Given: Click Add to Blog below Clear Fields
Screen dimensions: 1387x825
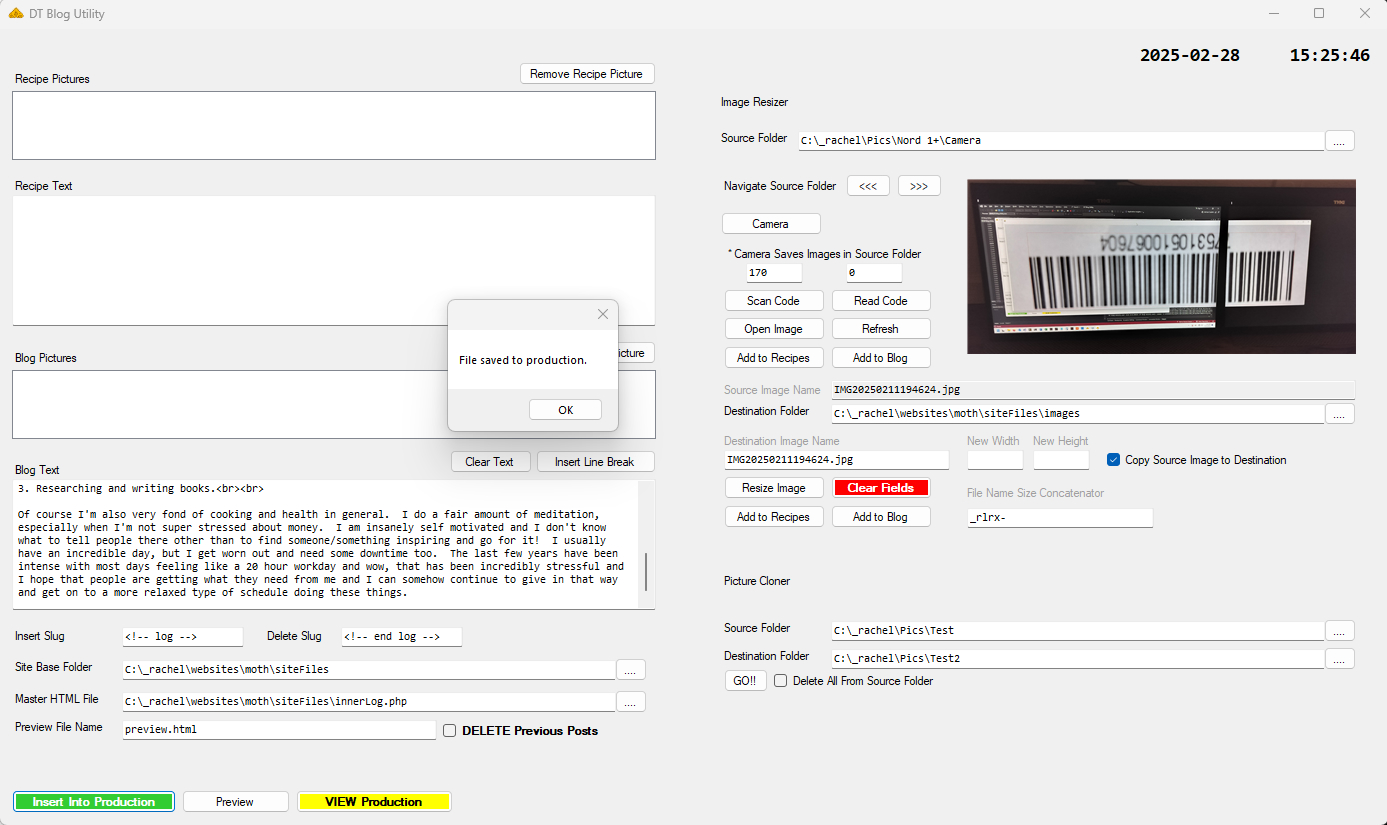Looking at the screenshot, I should tap(881, 517).
